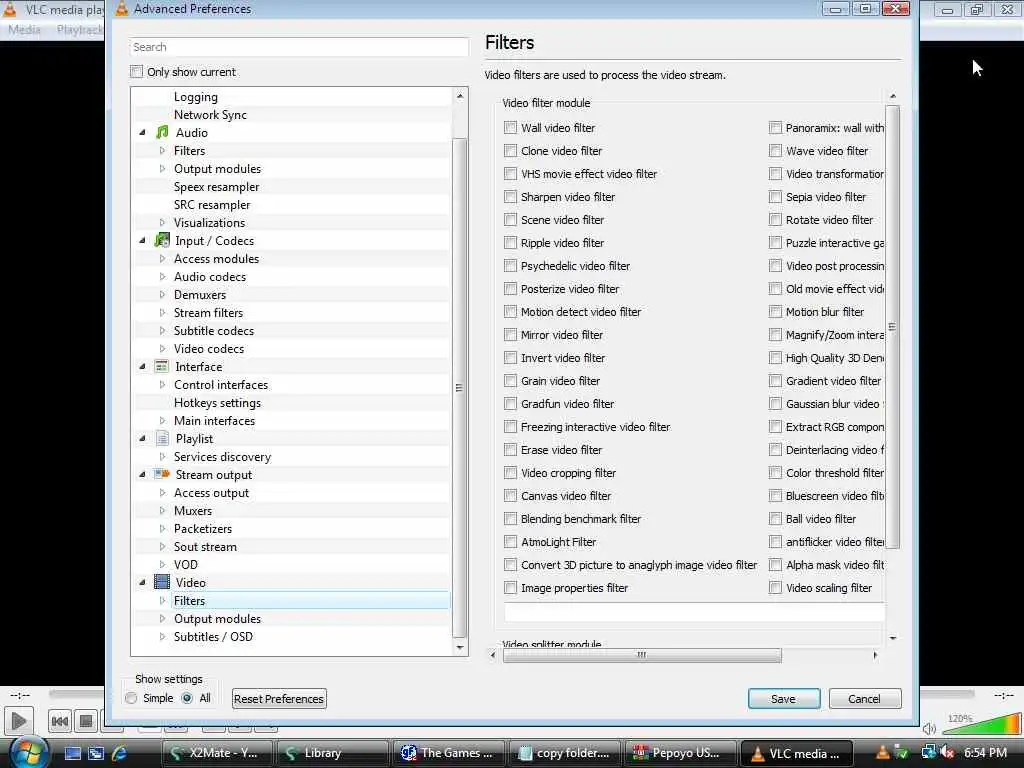Click the Playlist category icon
The image size is (1024, 768).
[x=162, y=438]
